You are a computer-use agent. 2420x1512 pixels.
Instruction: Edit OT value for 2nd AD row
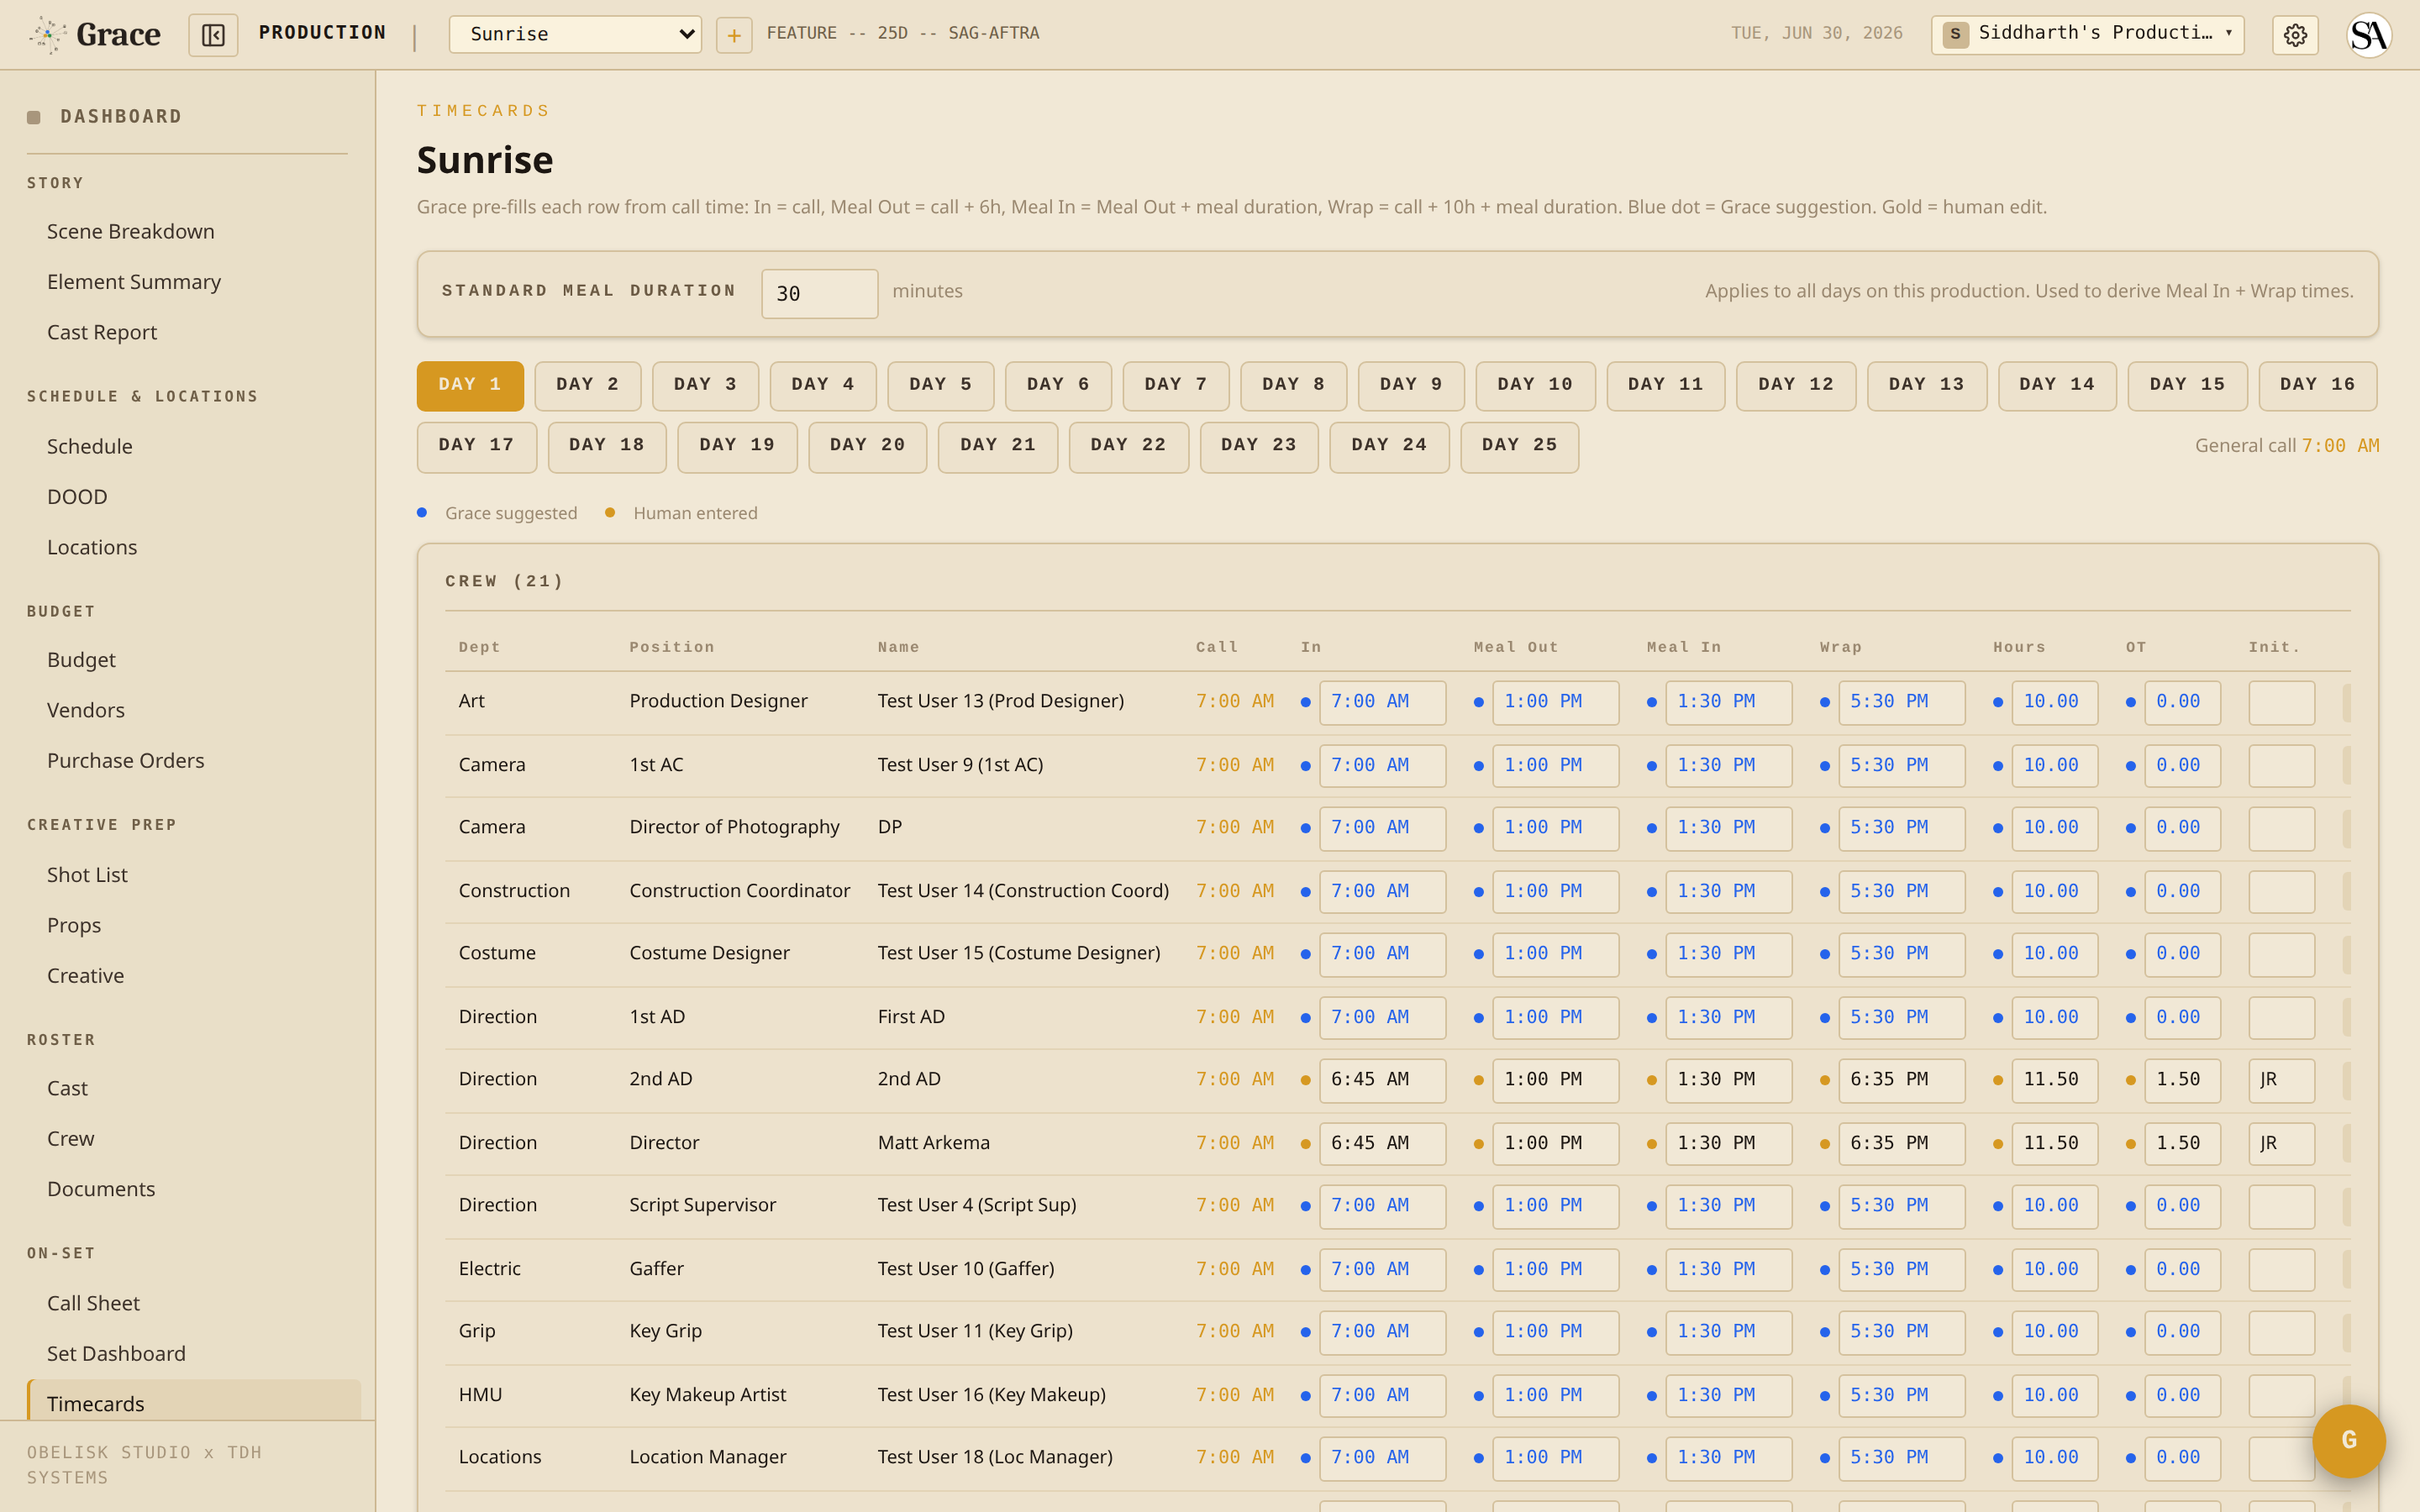point(2182,1080)
